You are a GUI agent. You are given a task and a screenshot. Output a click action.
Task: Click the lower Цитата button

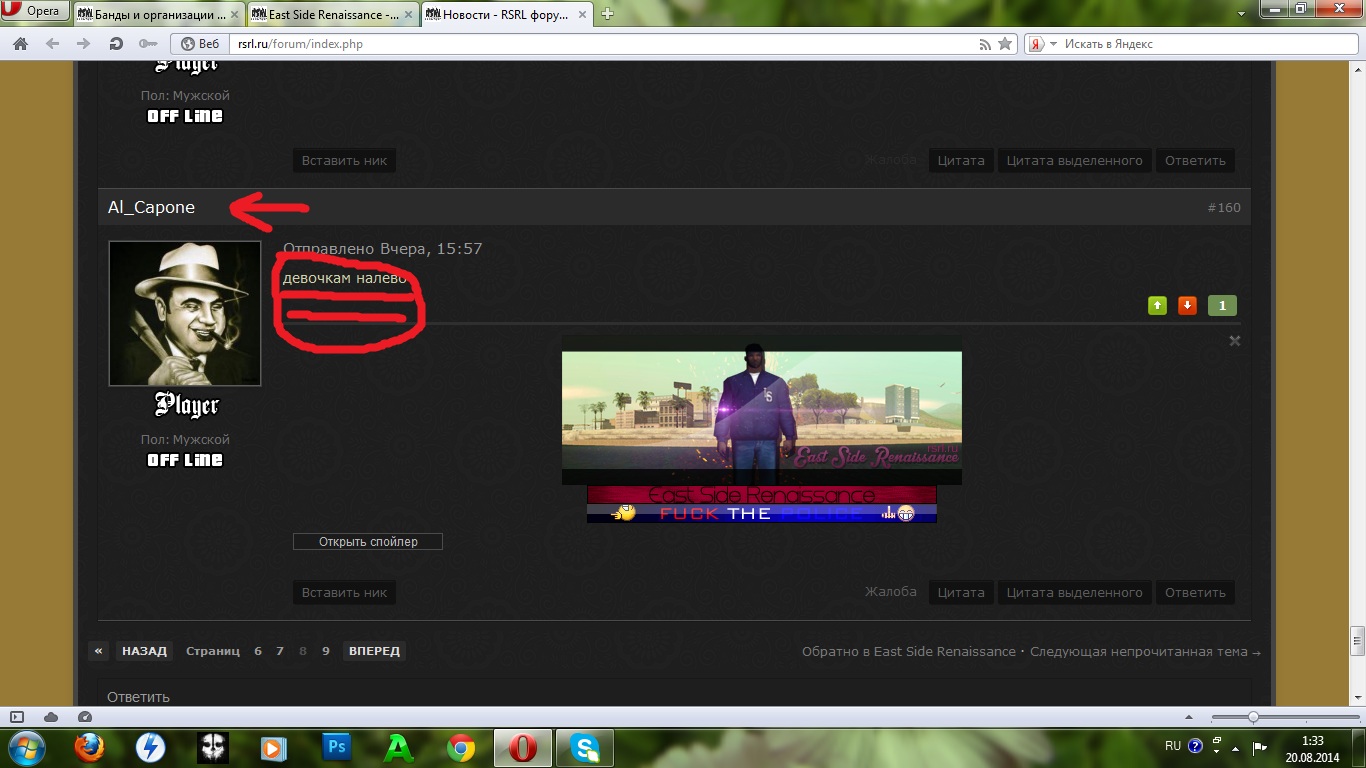click(x=961, y=592)
